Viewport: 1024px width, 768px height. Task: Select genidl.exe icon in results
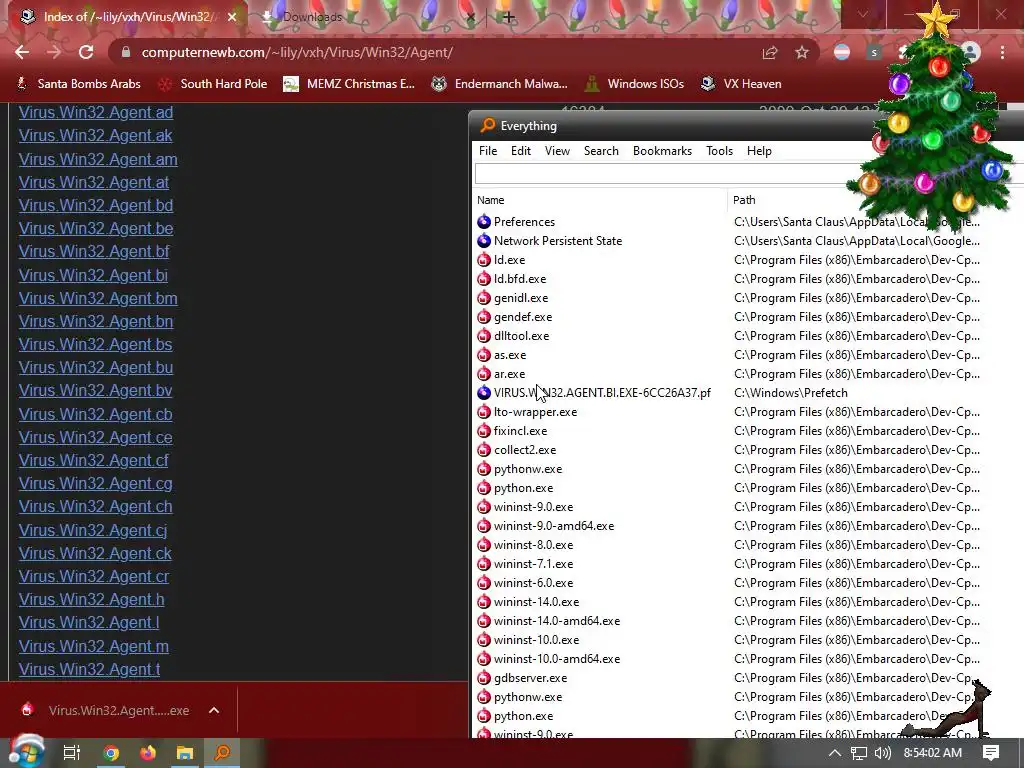pos(484,298)
